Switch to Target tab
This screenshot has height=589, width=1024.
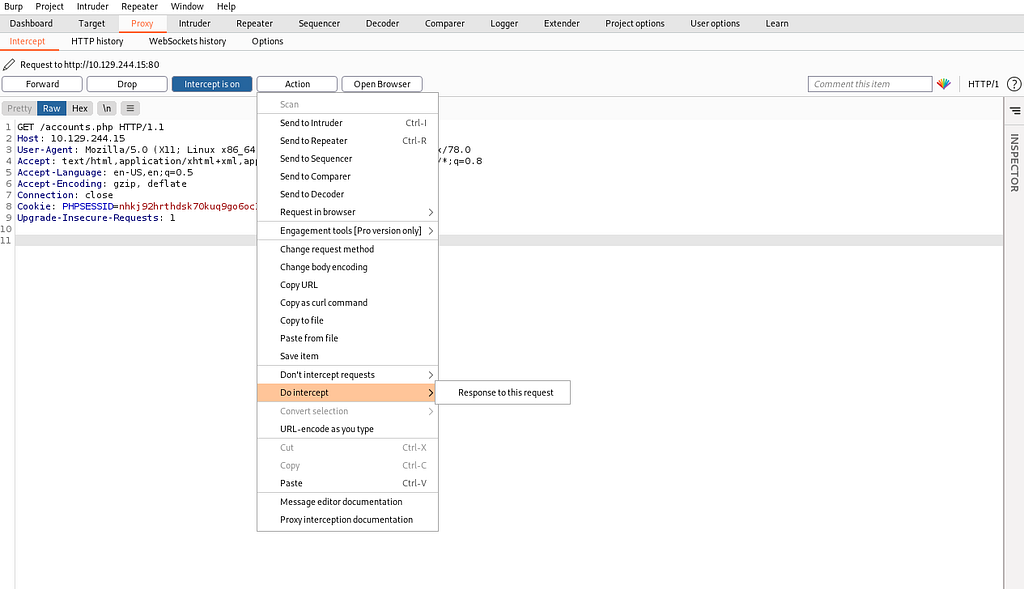point(91,24)
